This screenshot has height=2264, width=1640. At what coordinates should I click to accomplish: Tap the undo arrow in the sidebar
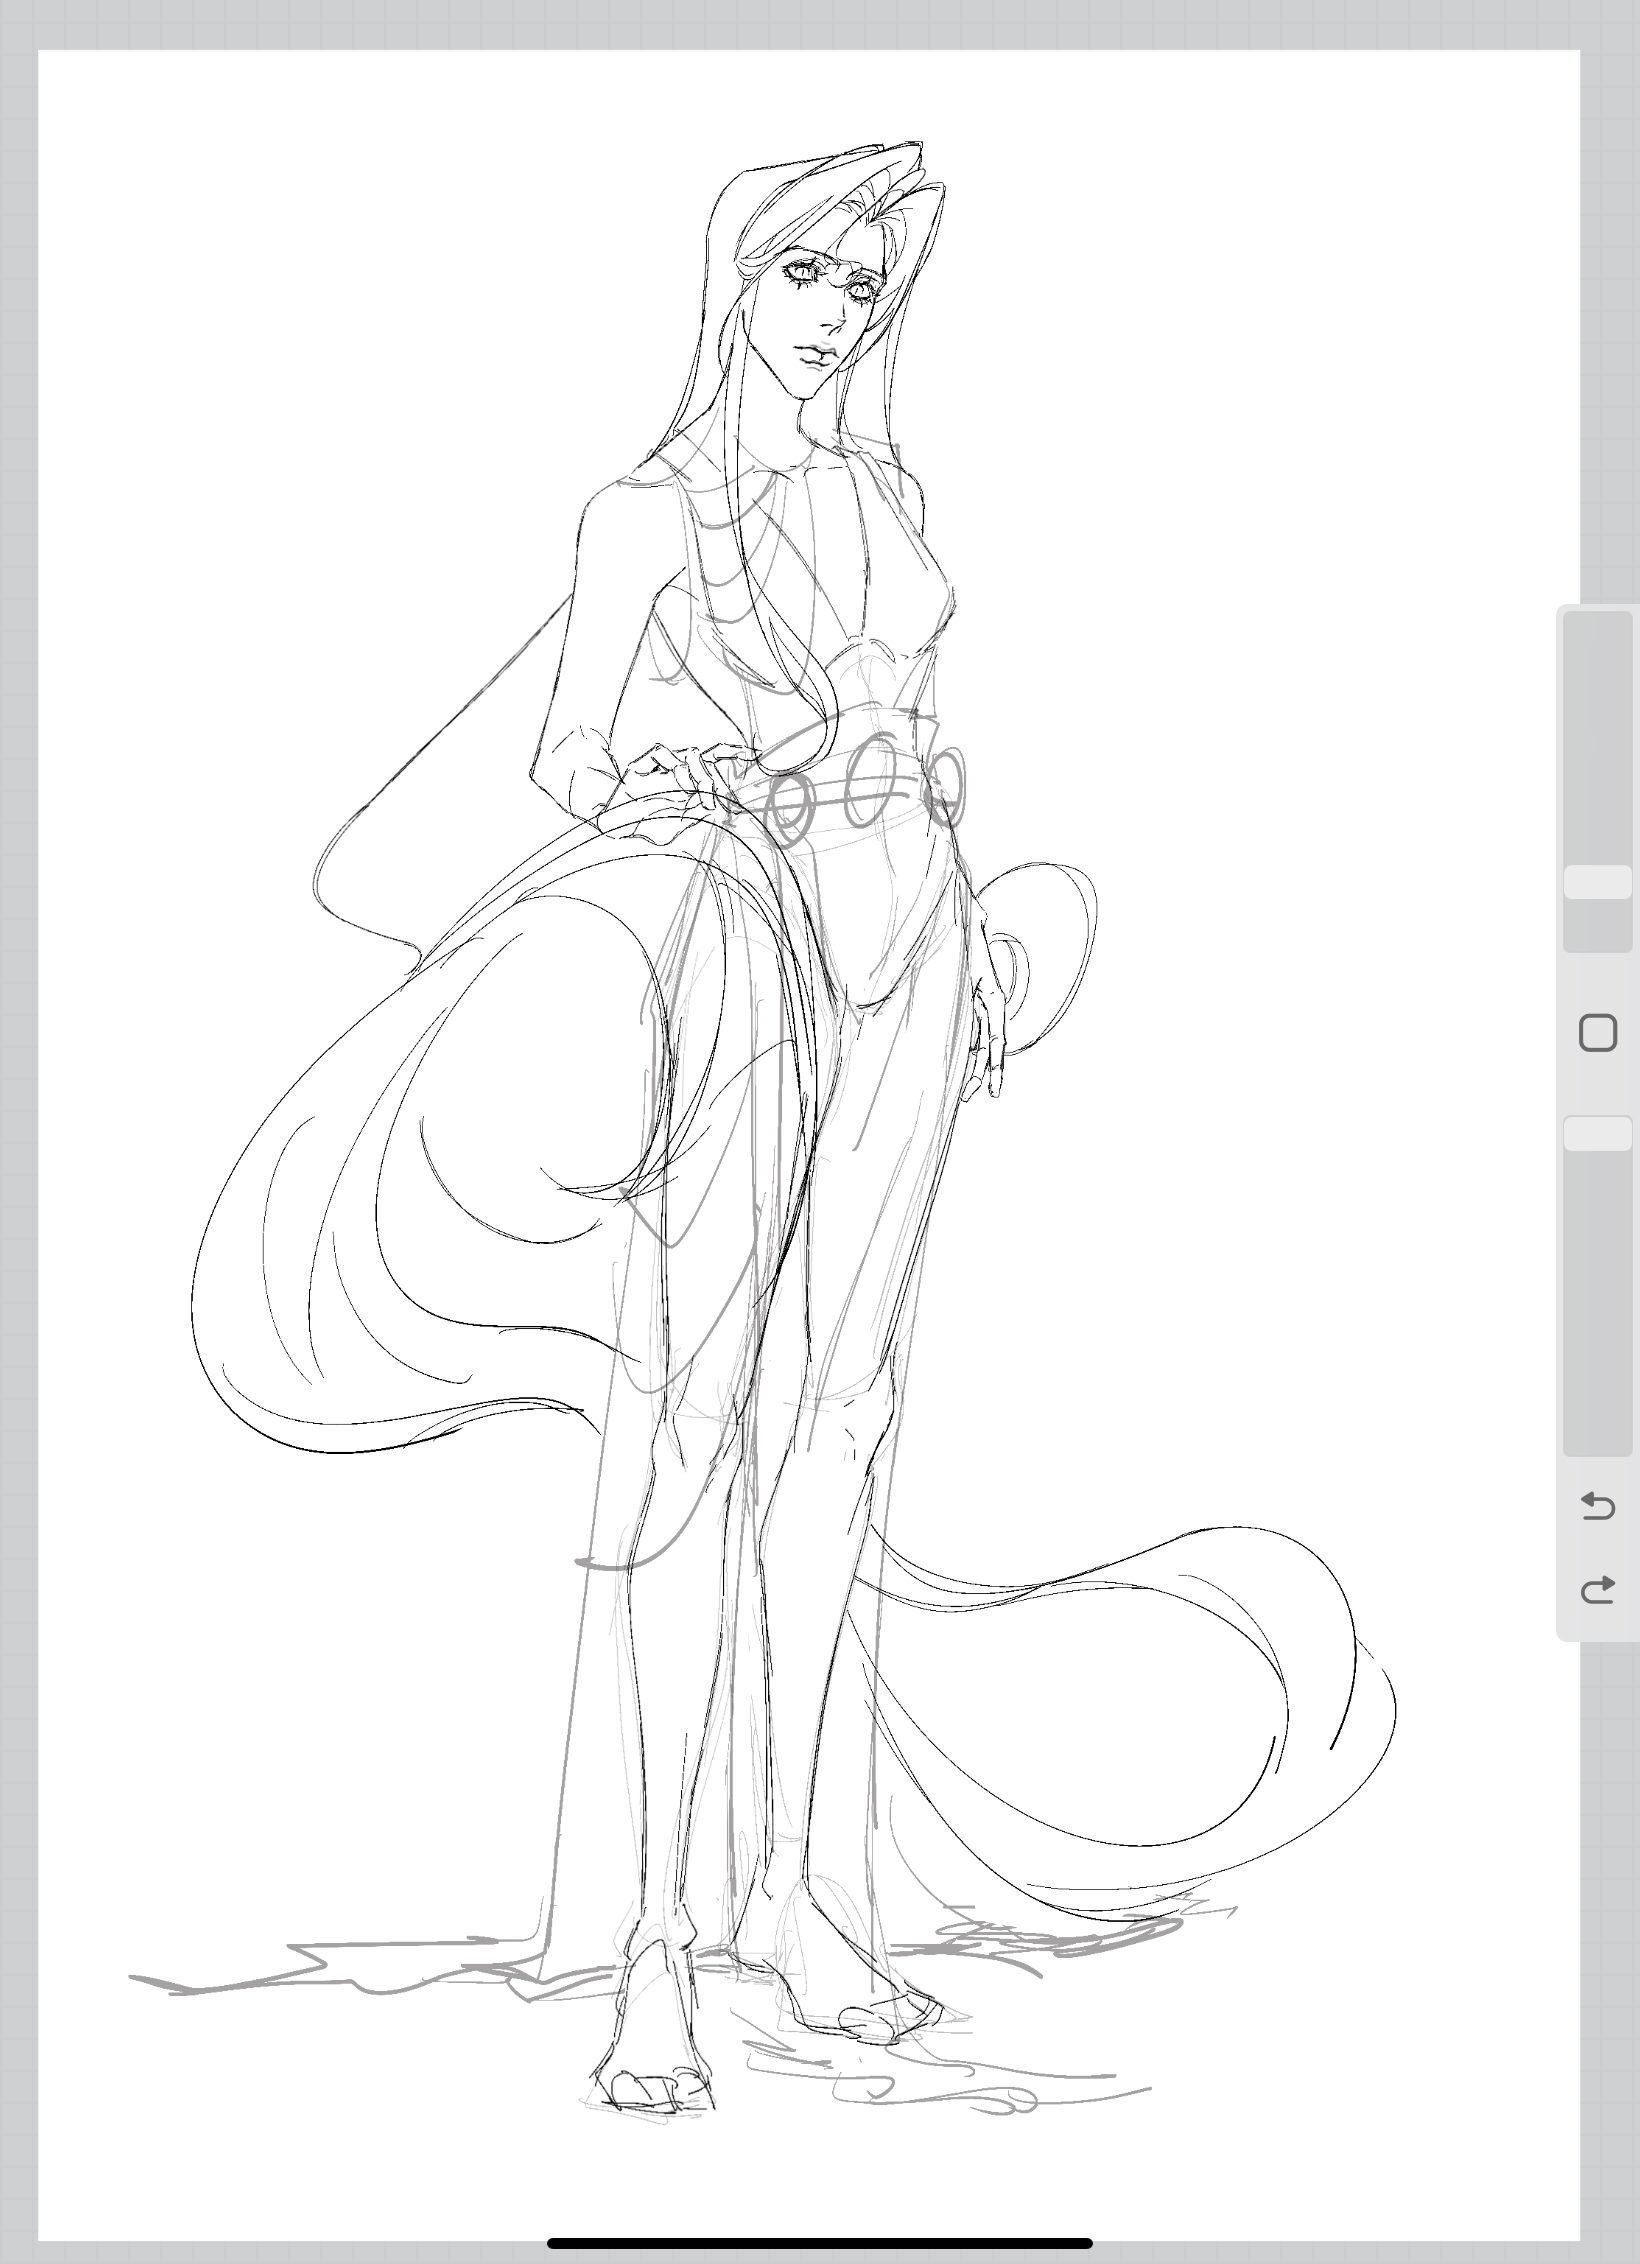(x=1597, y=1505)
